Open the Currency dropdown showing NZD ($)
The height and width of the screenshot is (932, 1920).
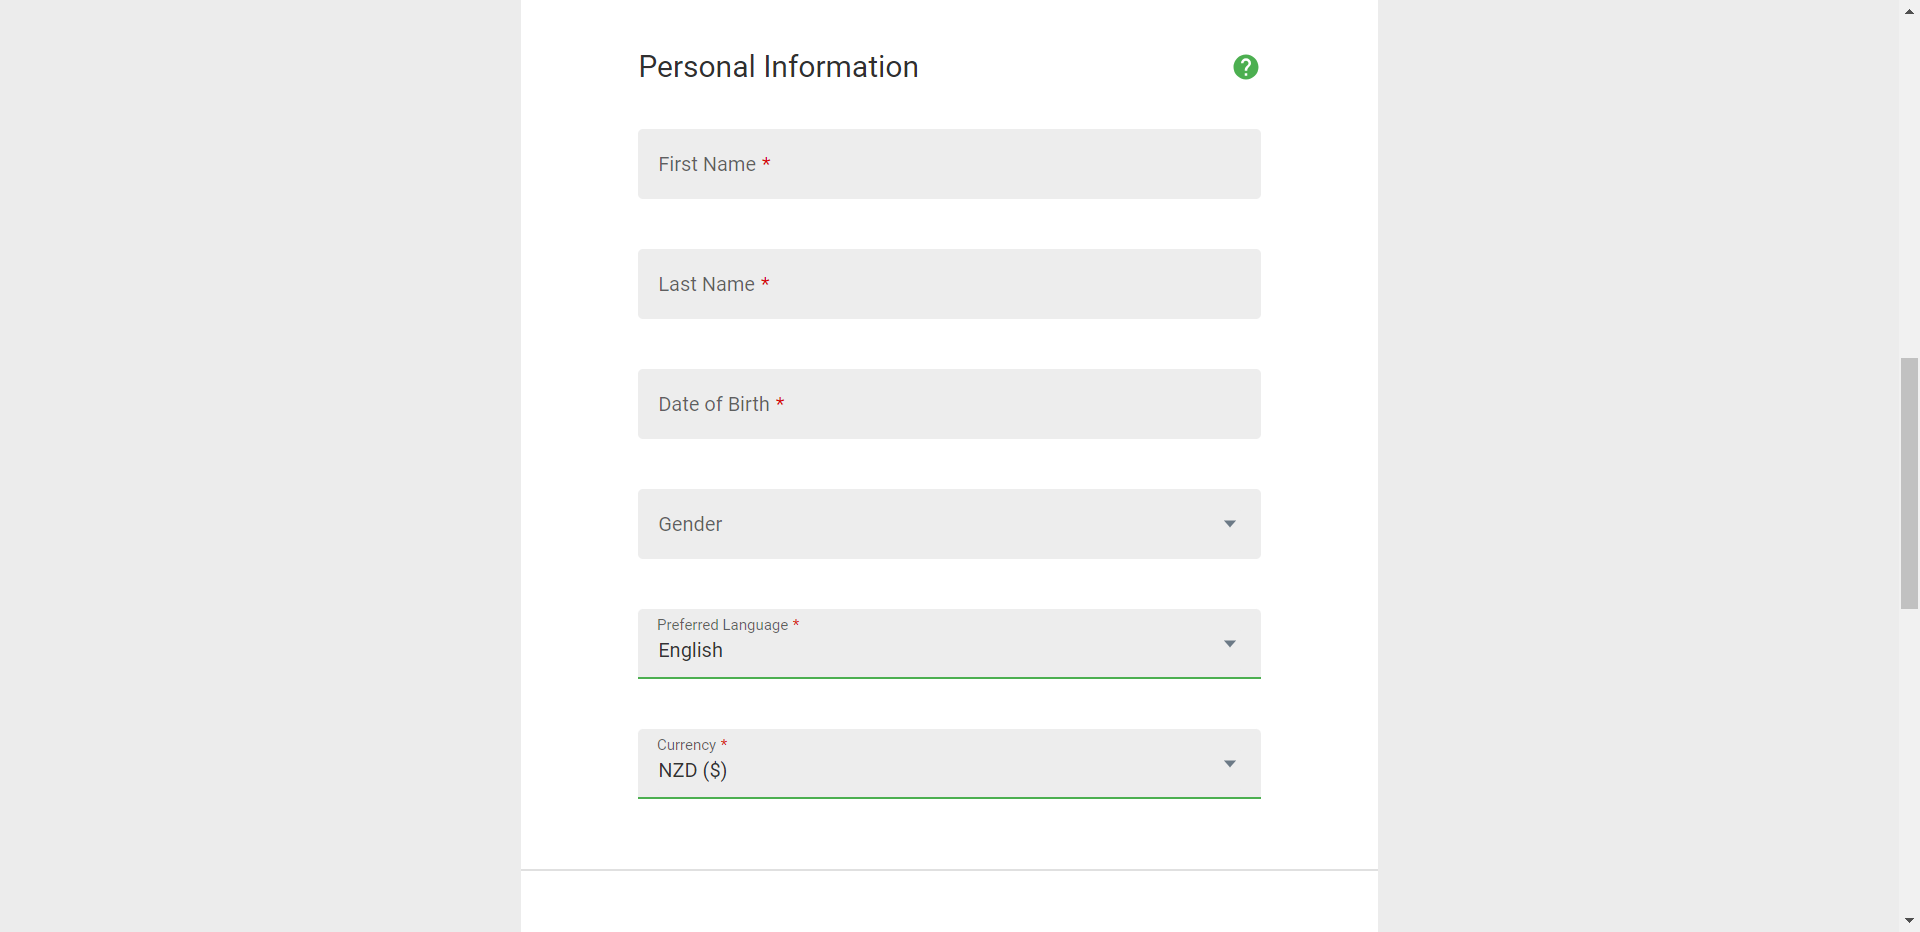point(949,764)
